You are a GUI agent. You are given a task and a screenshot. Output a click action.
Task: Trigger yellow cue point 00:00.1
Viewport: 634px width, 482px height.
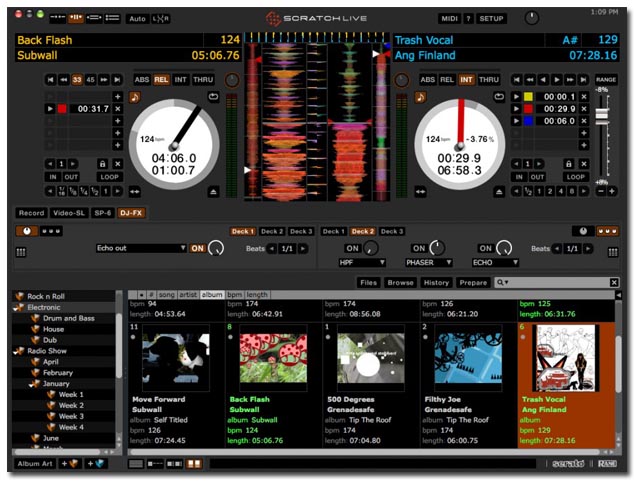516,97
